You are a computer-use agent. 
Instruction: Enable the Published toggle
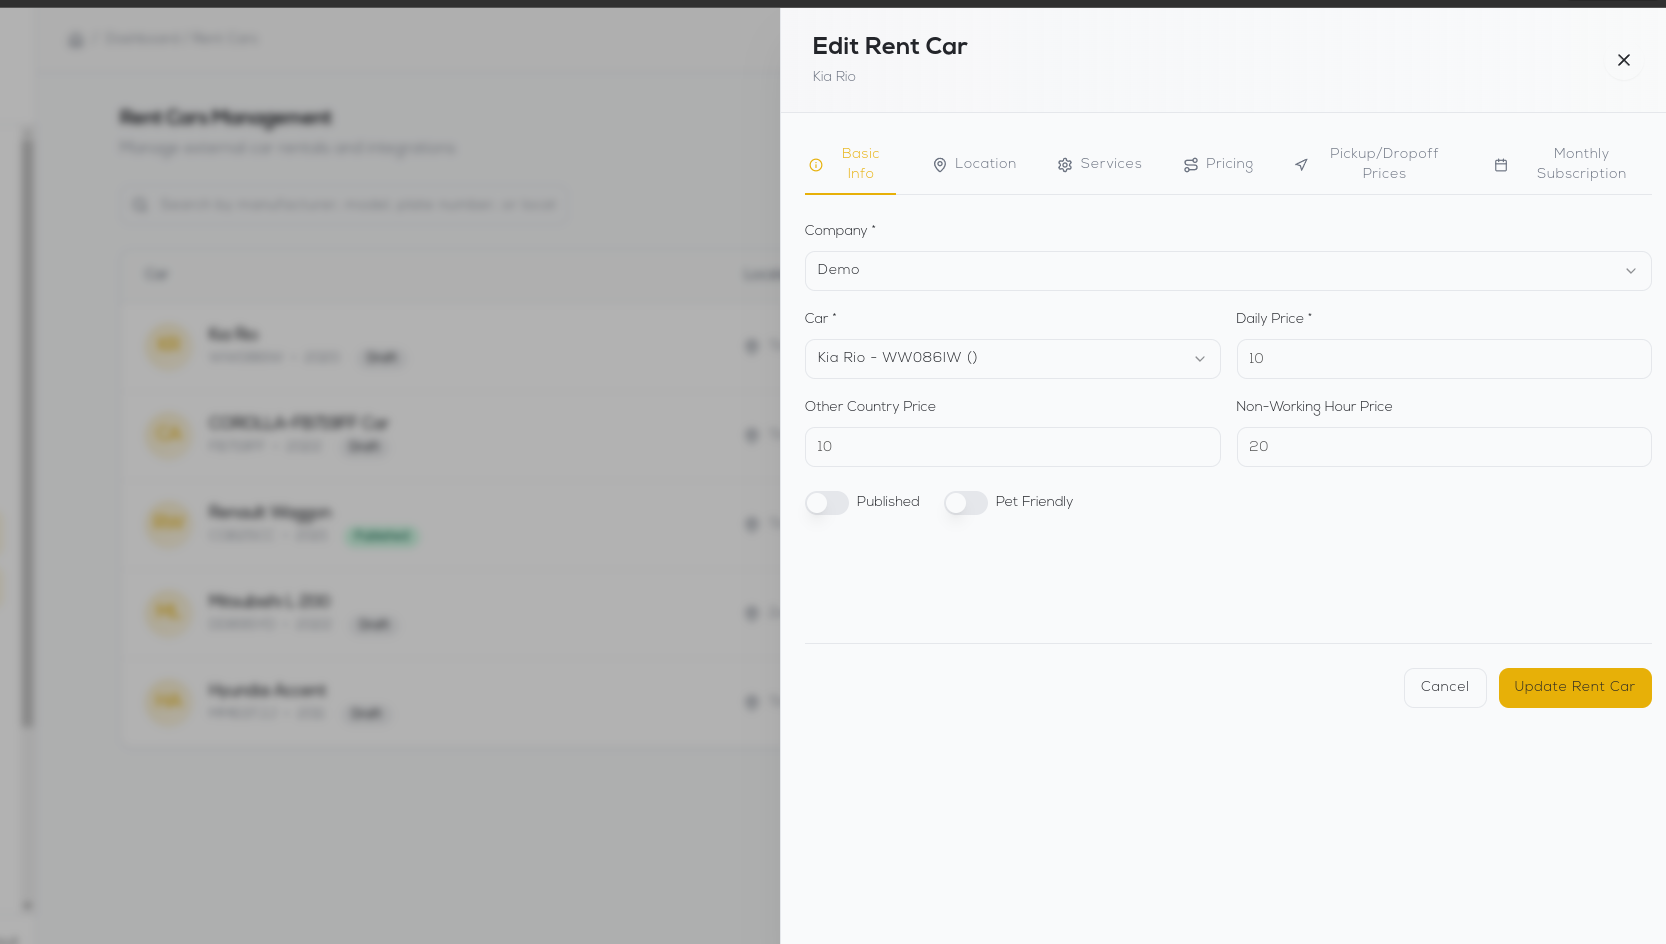click(826, 502)
